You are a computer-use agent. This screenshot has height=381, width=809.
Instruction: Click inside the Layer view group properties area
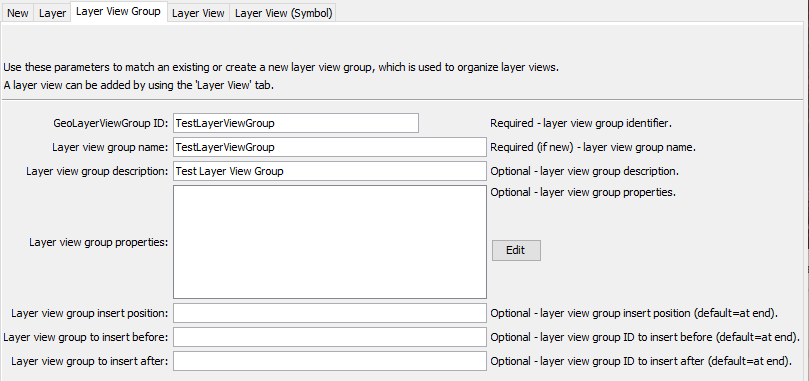coord(330,242)
